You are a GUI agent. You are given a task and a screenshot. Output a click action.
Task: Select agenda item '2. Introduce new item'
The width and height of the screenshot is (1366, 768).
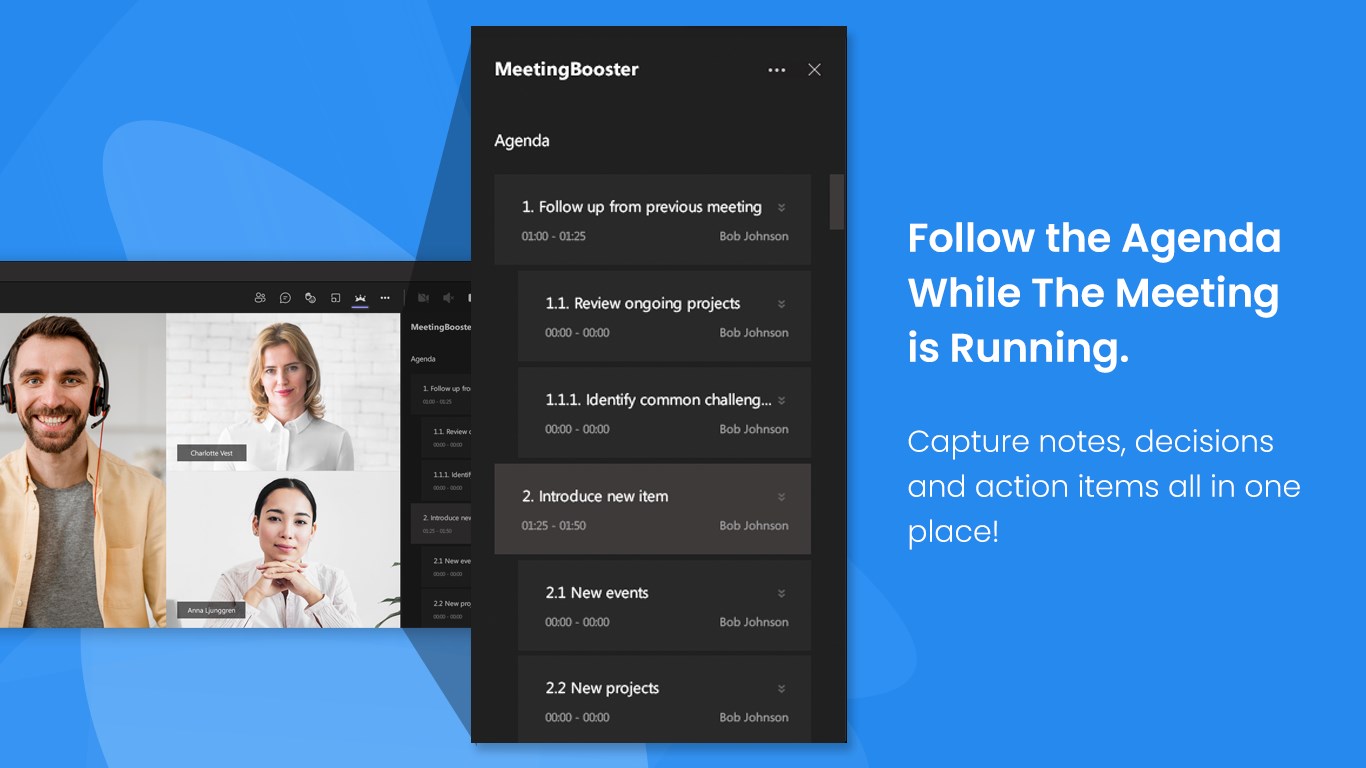click(x=652, y=509)
